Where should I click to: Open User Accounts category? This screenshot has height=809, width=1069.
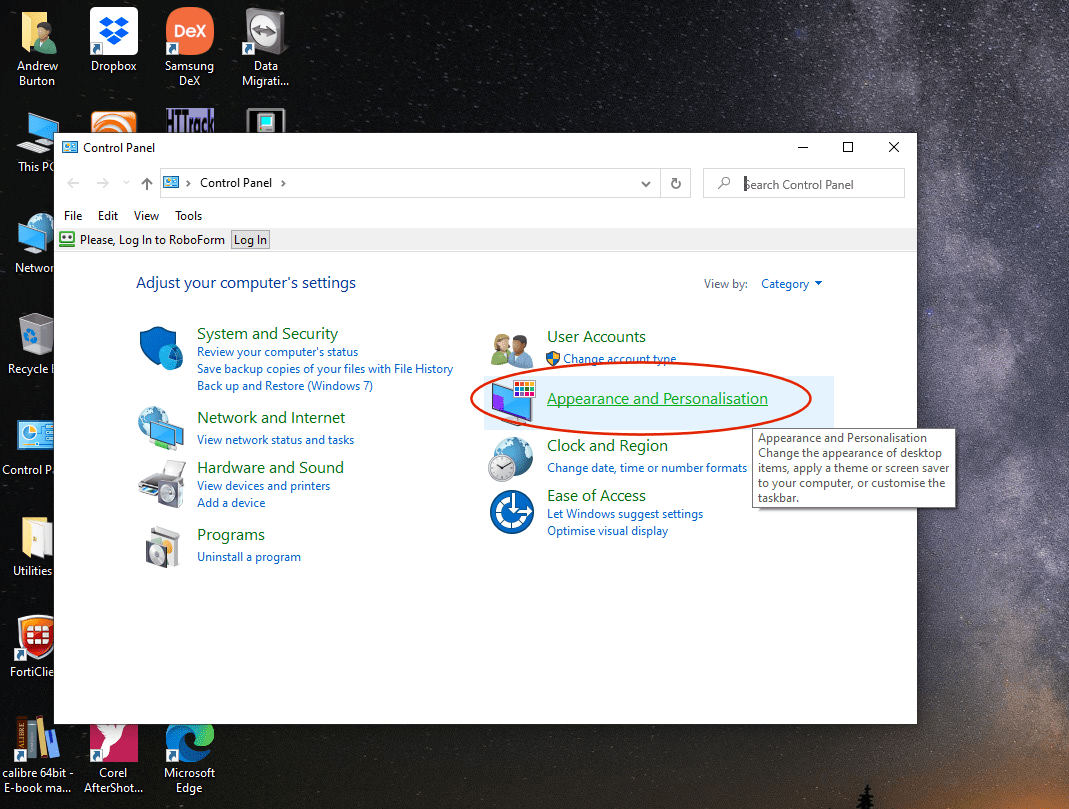596,337
